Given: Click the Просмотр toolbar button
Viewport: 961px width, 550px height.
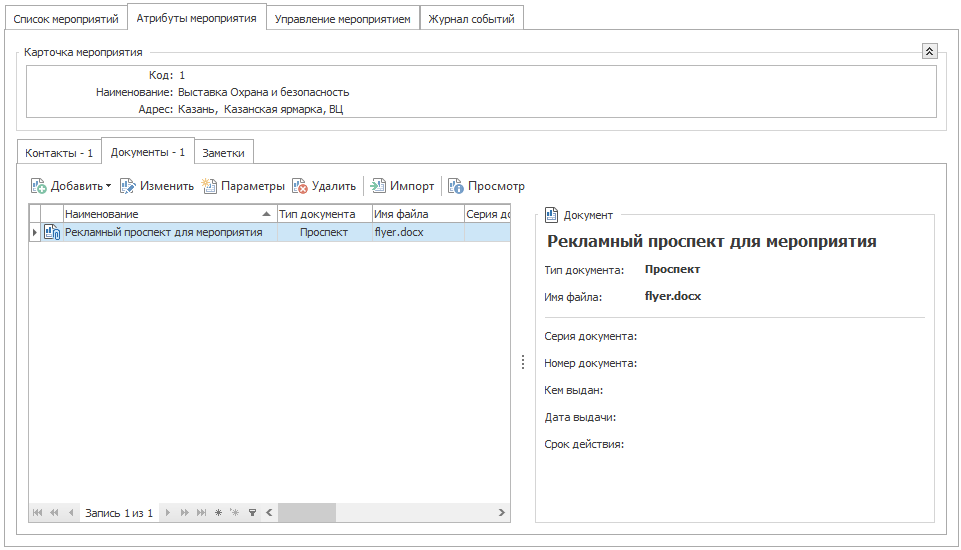Looking at the screenshot, I should 487,186.
